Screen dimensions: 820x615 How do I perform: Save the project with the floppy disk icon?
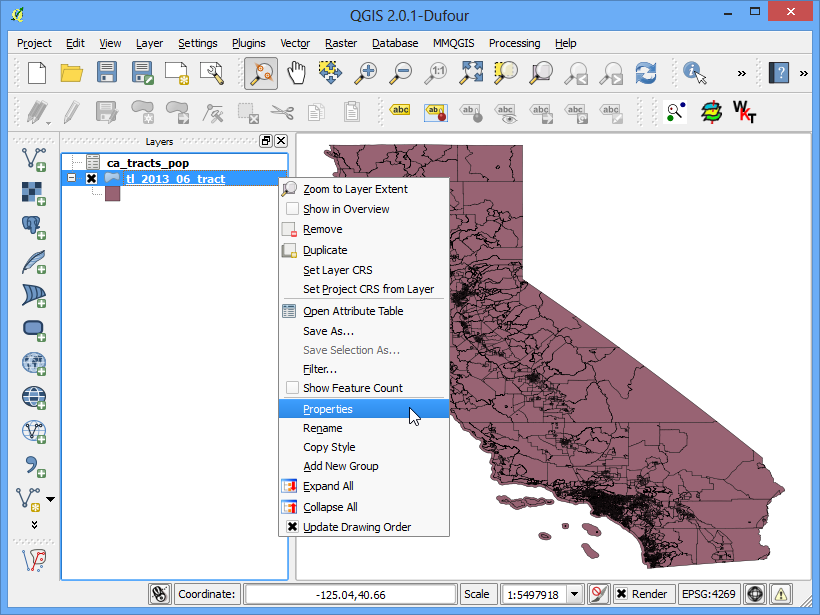107,73
